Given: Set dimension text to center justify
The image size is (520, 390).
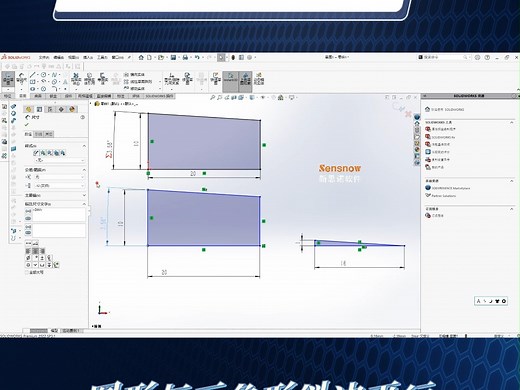Looking at the screenshot, I should coord(35,251).
